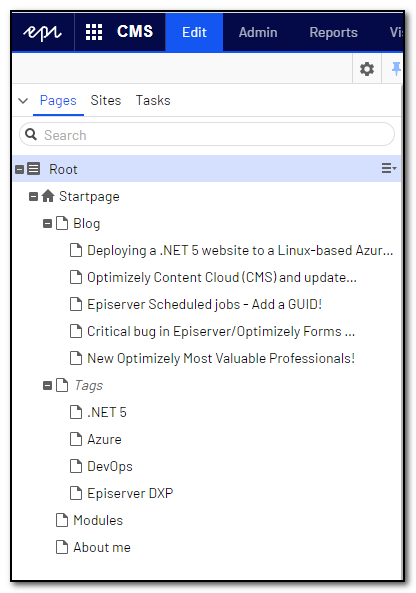
Task: Select the DevOps tag page
Action: (x=110, y=467)
